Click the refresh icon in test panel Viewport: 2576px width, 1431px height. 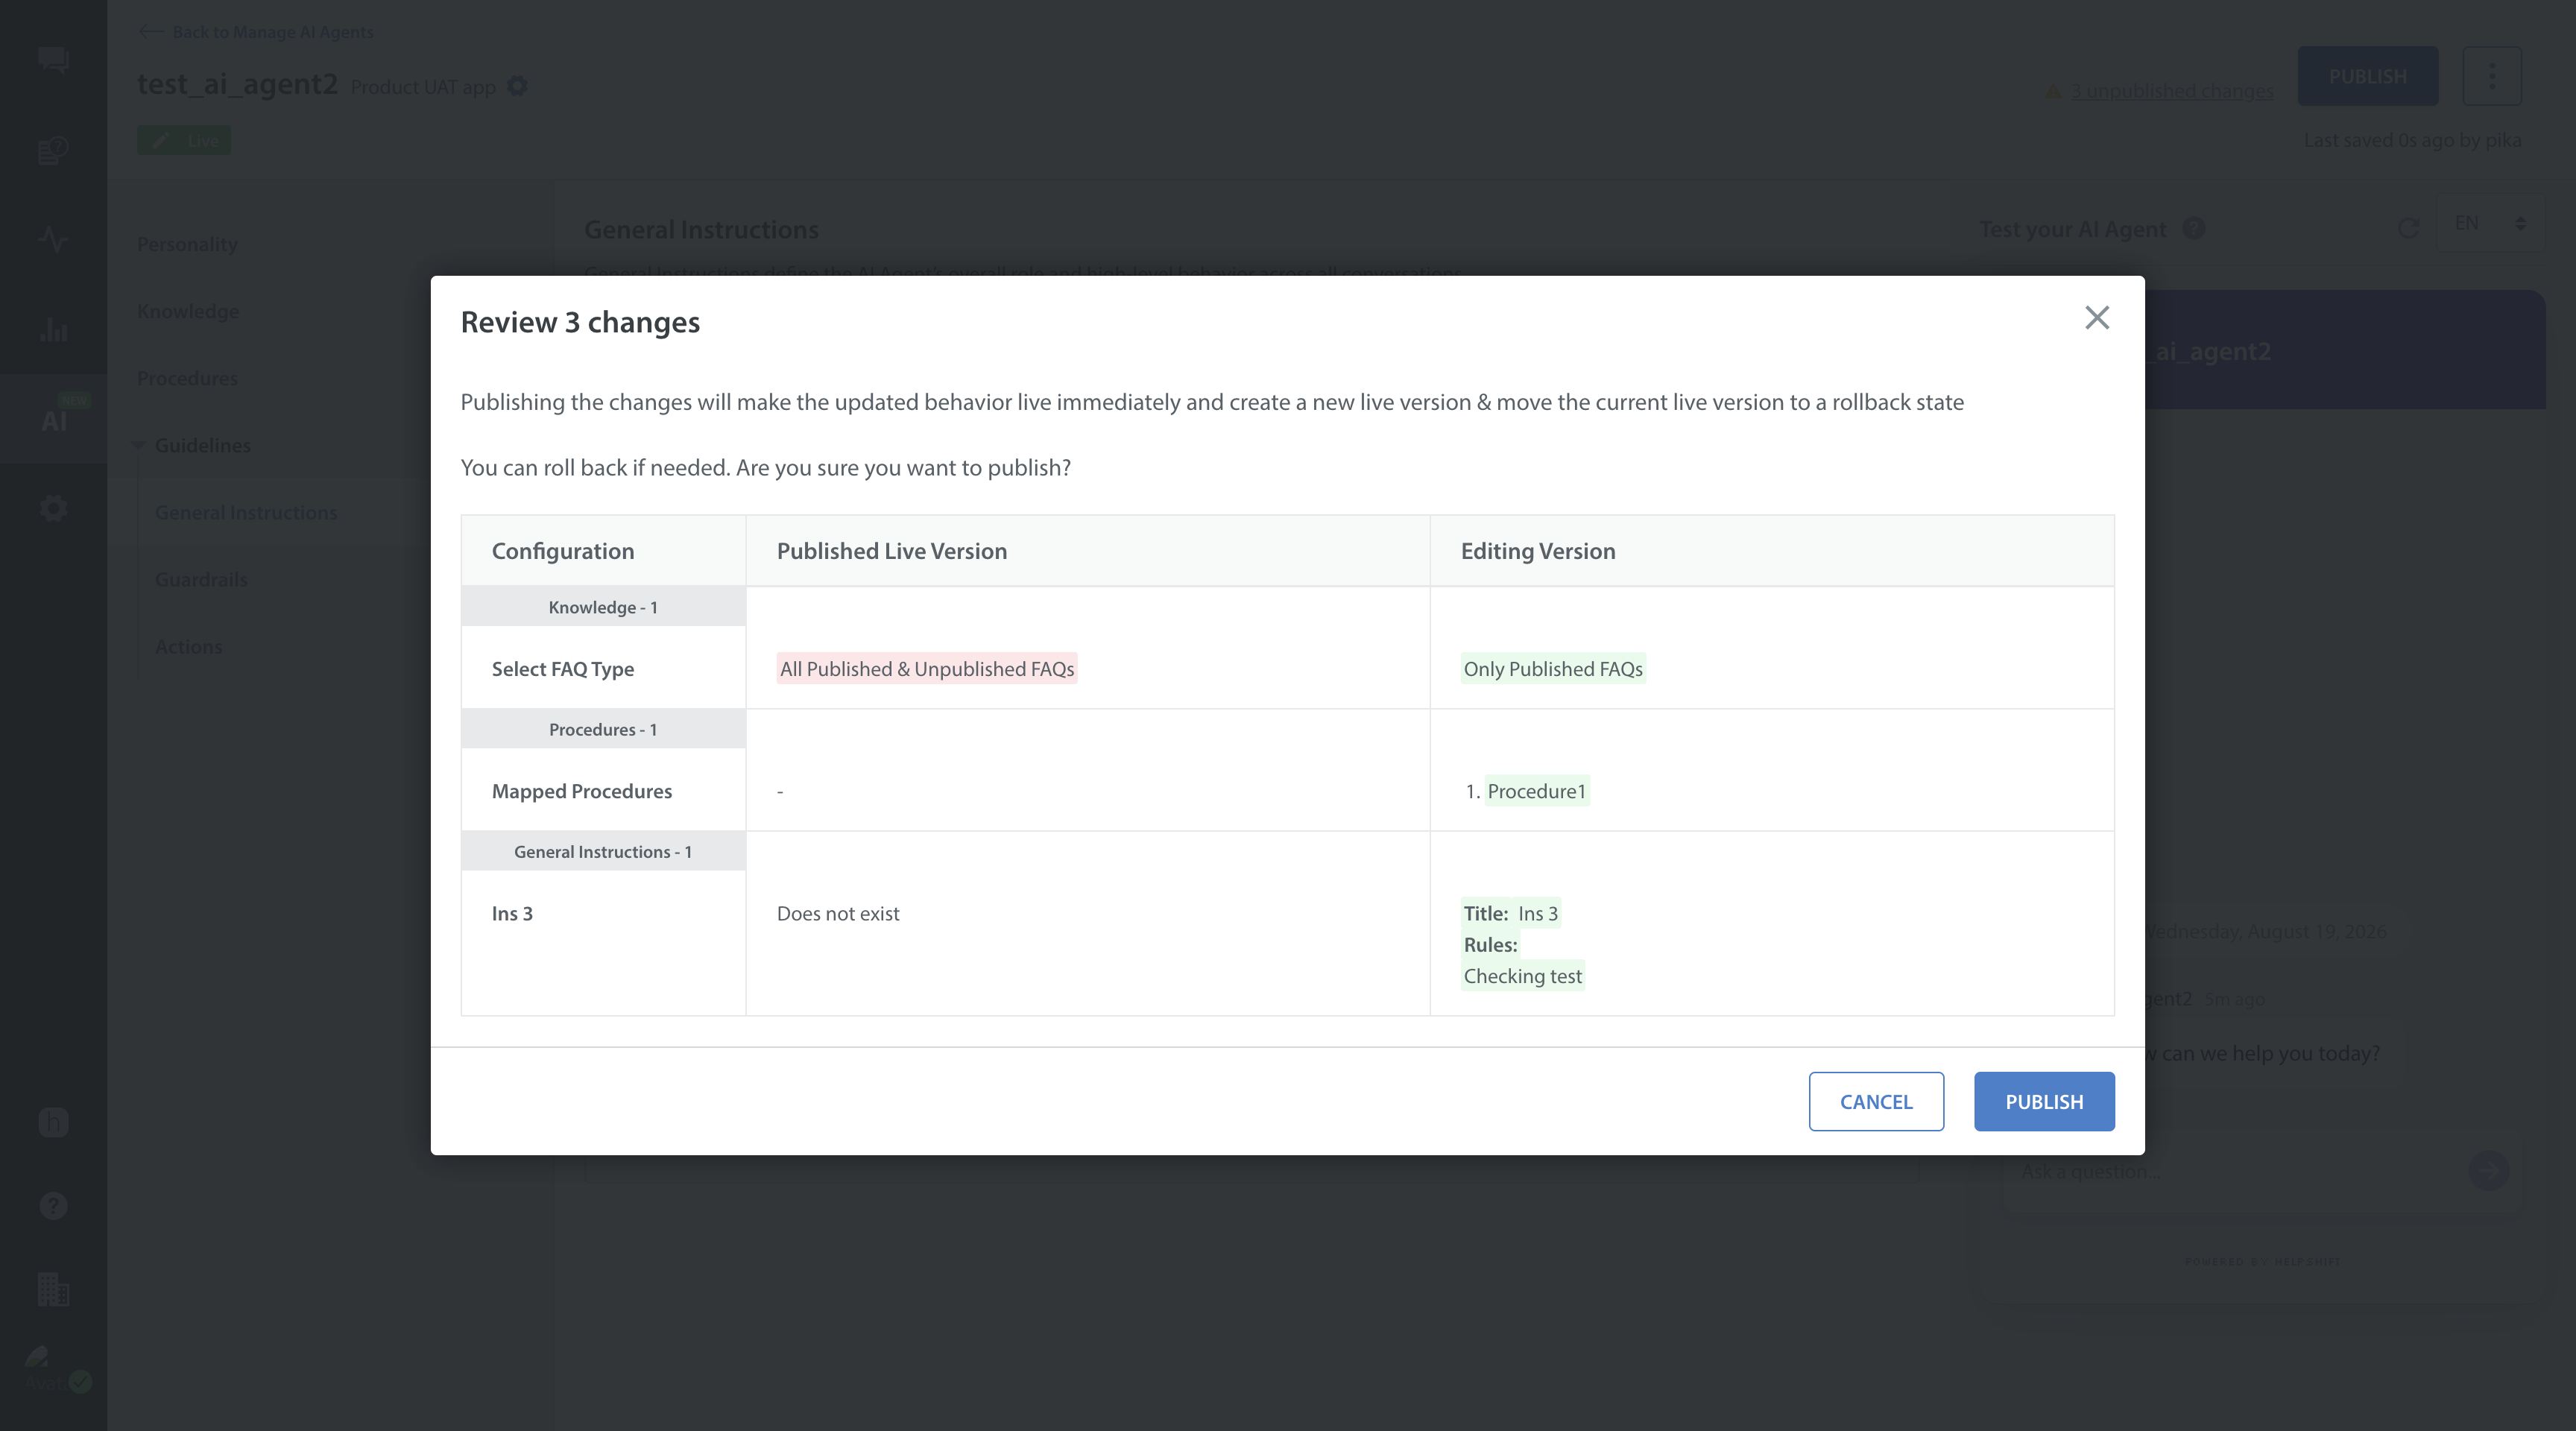tap(2408, 228)
